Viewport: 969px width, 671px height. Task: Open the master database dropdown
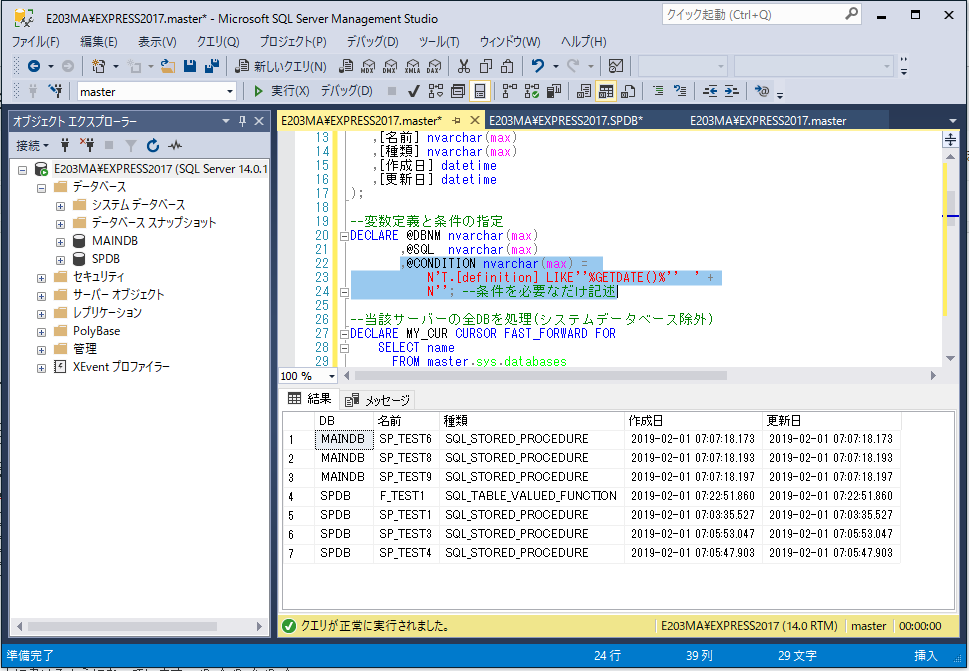230,91
